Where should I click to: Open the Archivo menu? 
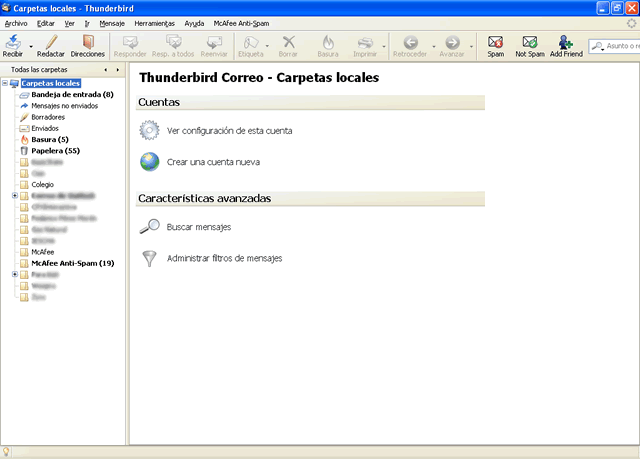16,24
